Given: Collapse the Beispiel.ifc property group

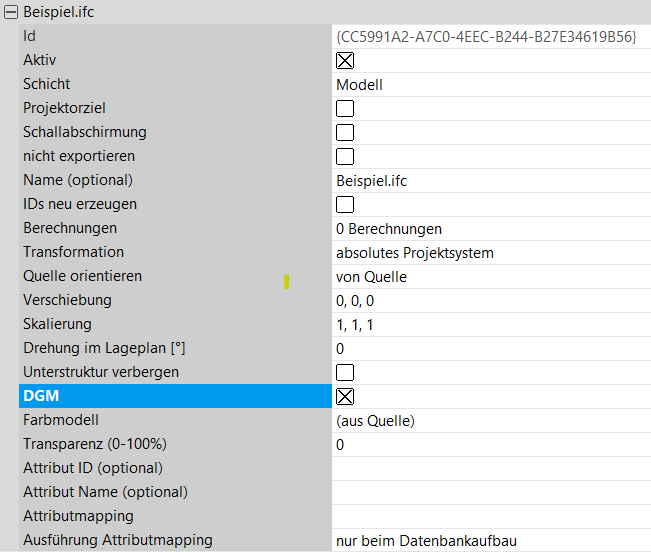Looking at the screenshot, I should point(10,13).
